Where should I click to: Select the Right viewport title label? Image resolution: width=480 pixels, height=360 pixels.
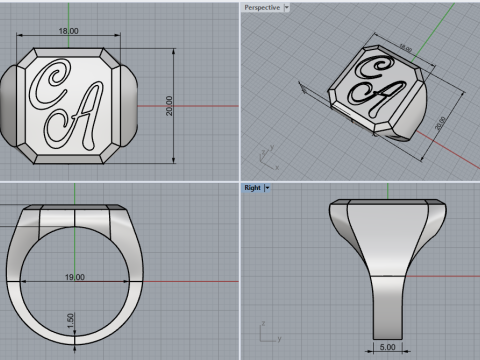tap(252, 188)
